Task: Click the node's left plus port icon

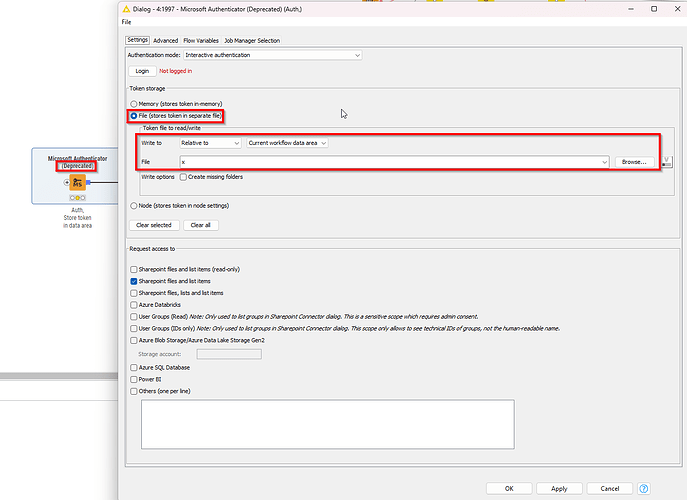Action: click(x=67, y=182)
